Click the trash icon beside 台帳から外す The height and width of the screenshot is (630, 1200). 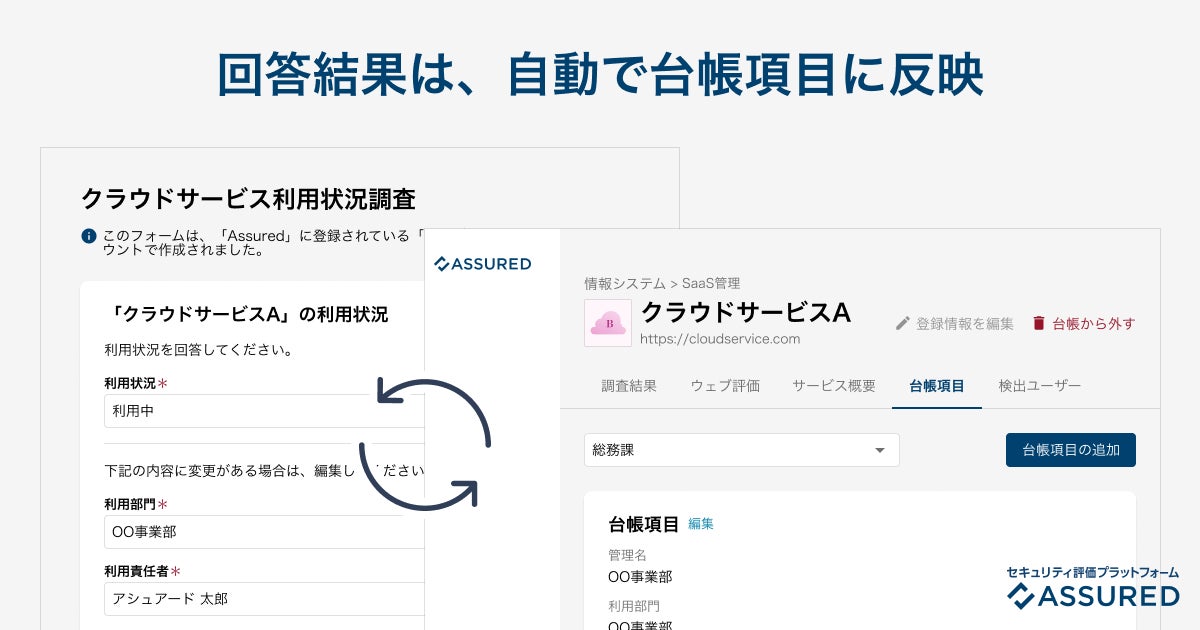click(x=1039, y=323)
